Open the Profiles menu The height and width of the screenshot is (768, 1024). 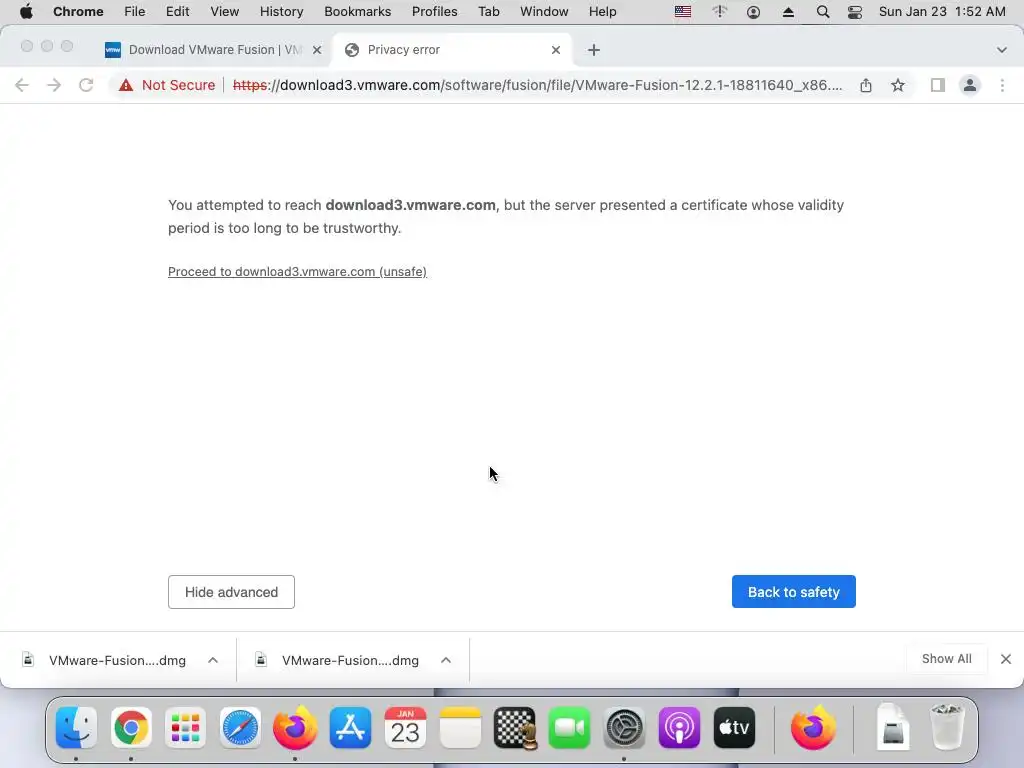[434, 12]
